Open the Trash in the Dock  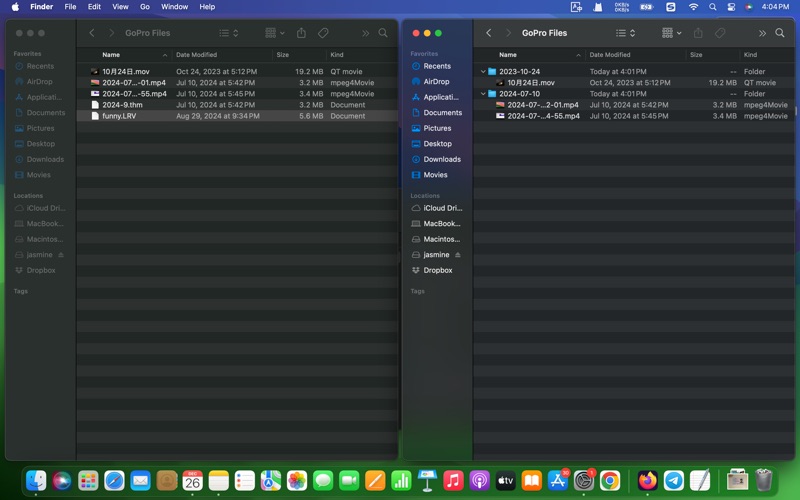coord(764,481)
